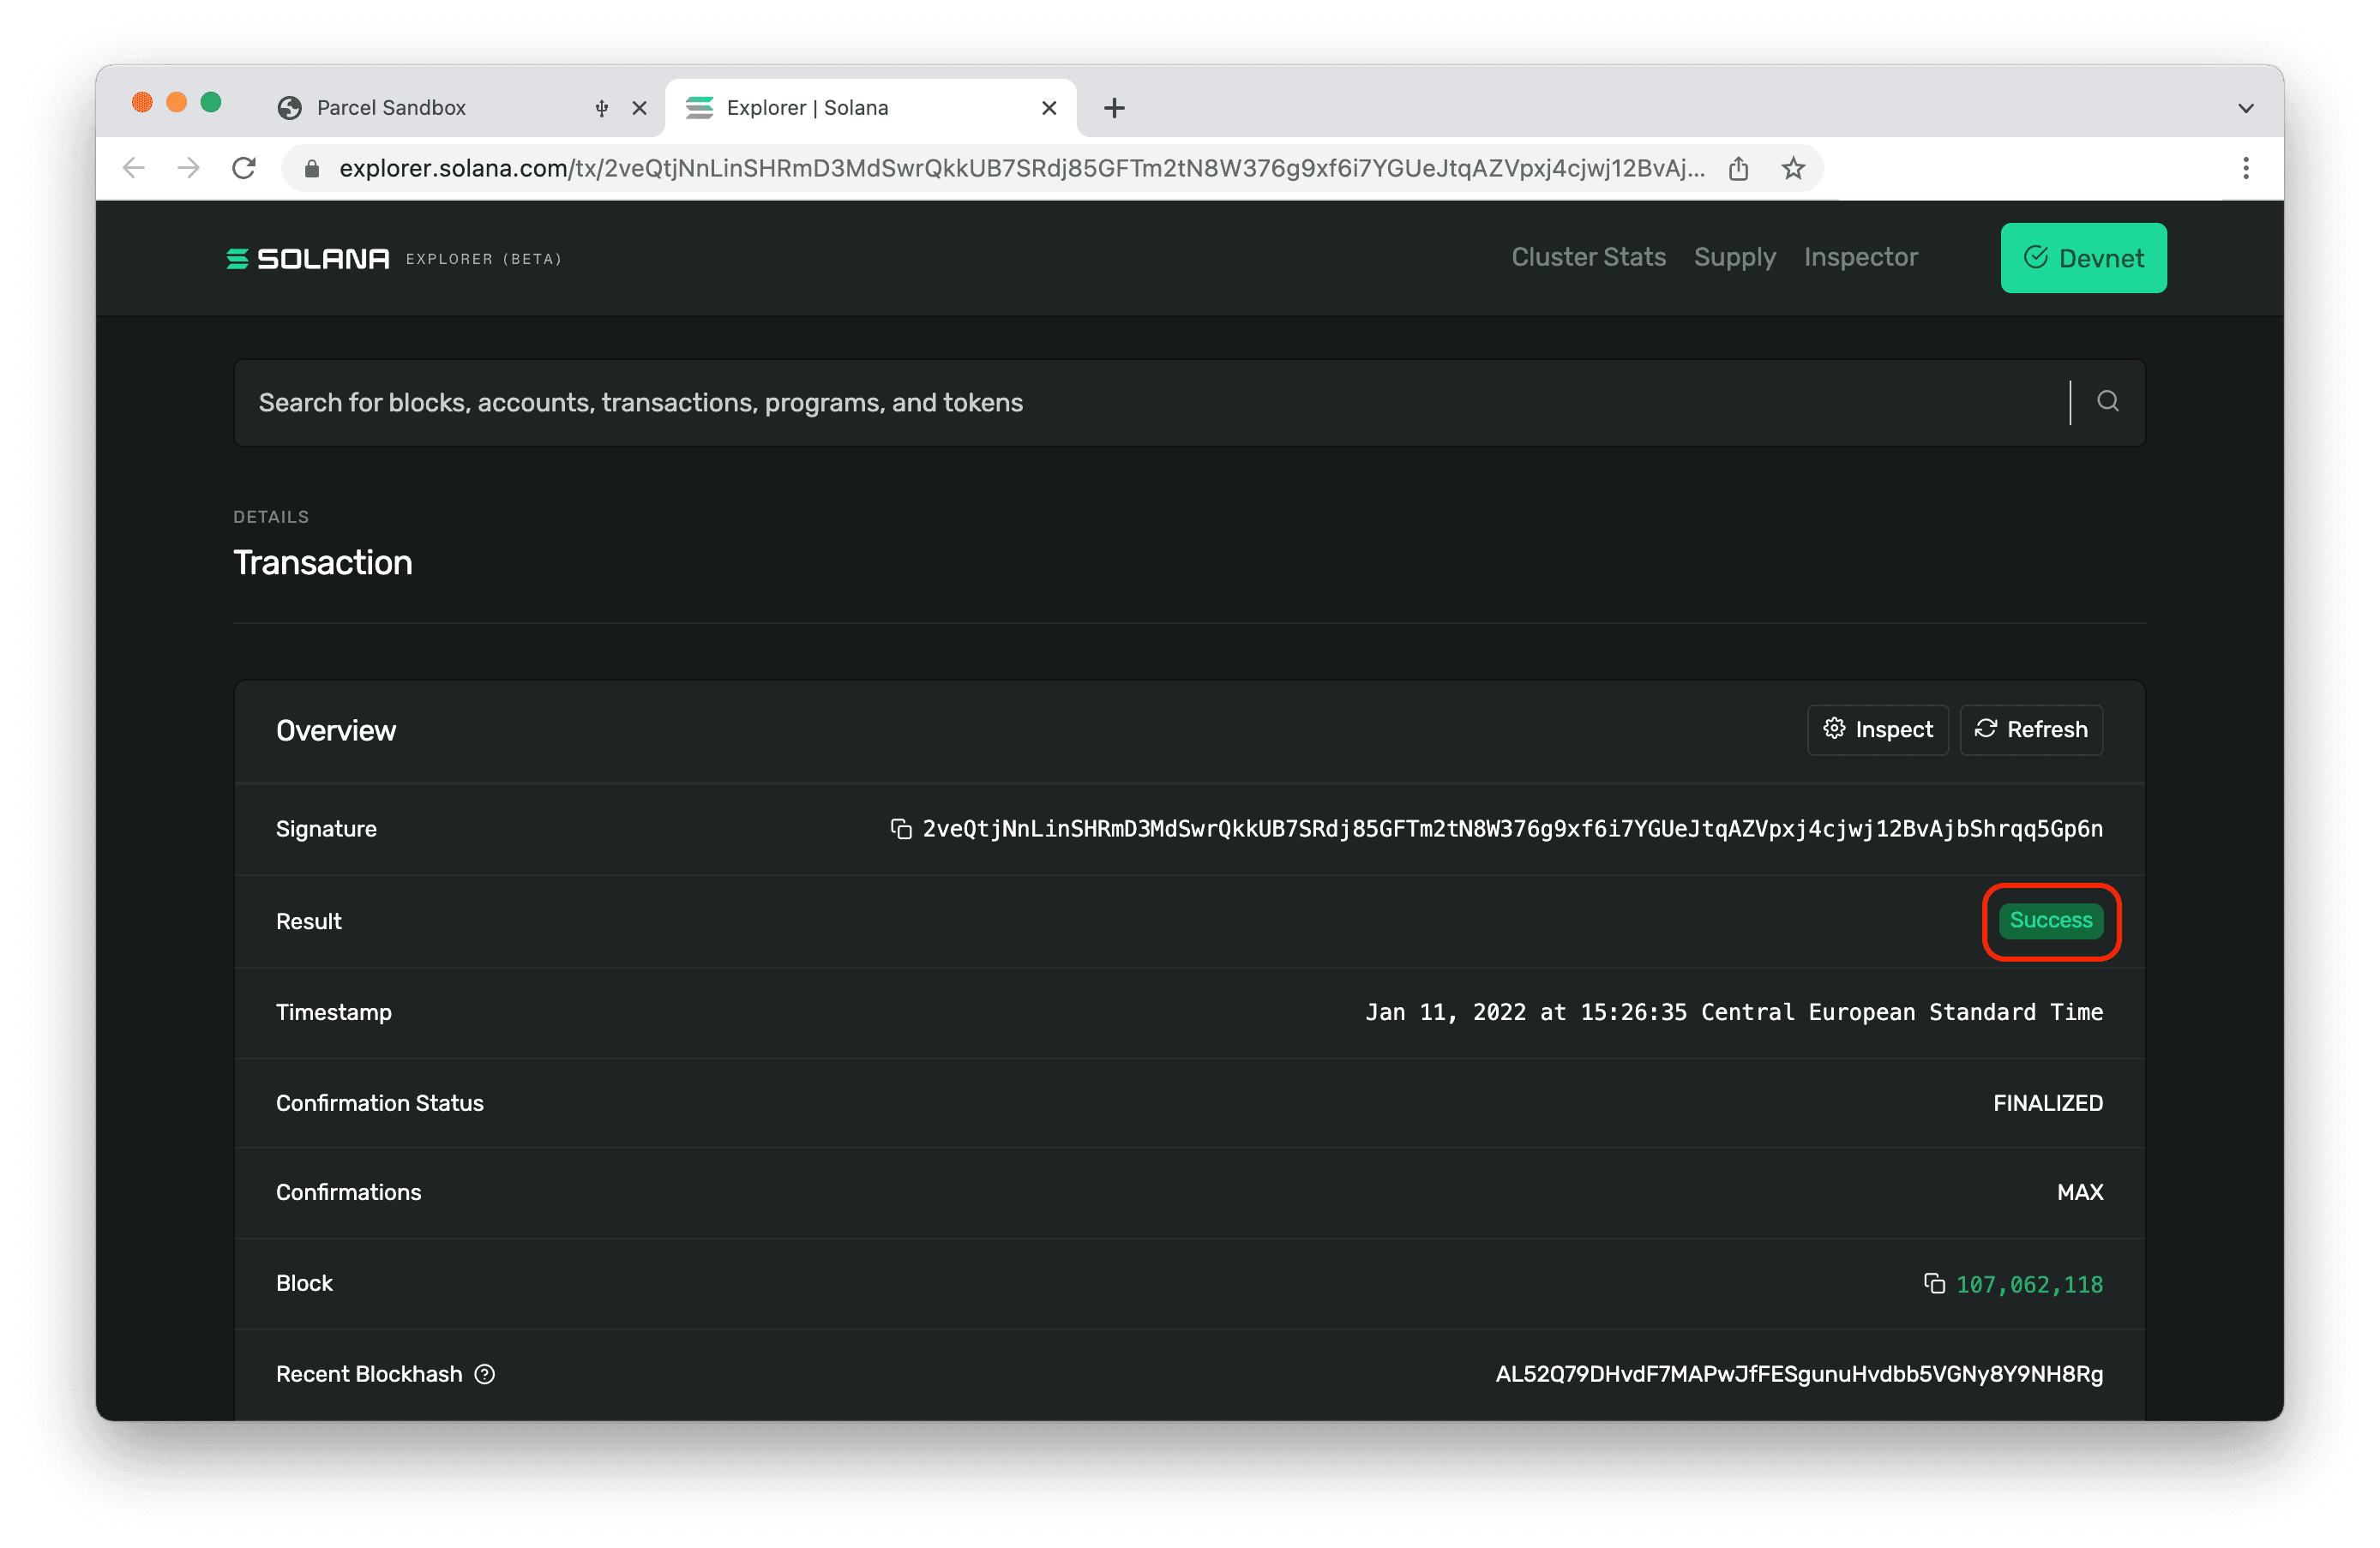Click the Inspect gear icon

point(1836,728)
